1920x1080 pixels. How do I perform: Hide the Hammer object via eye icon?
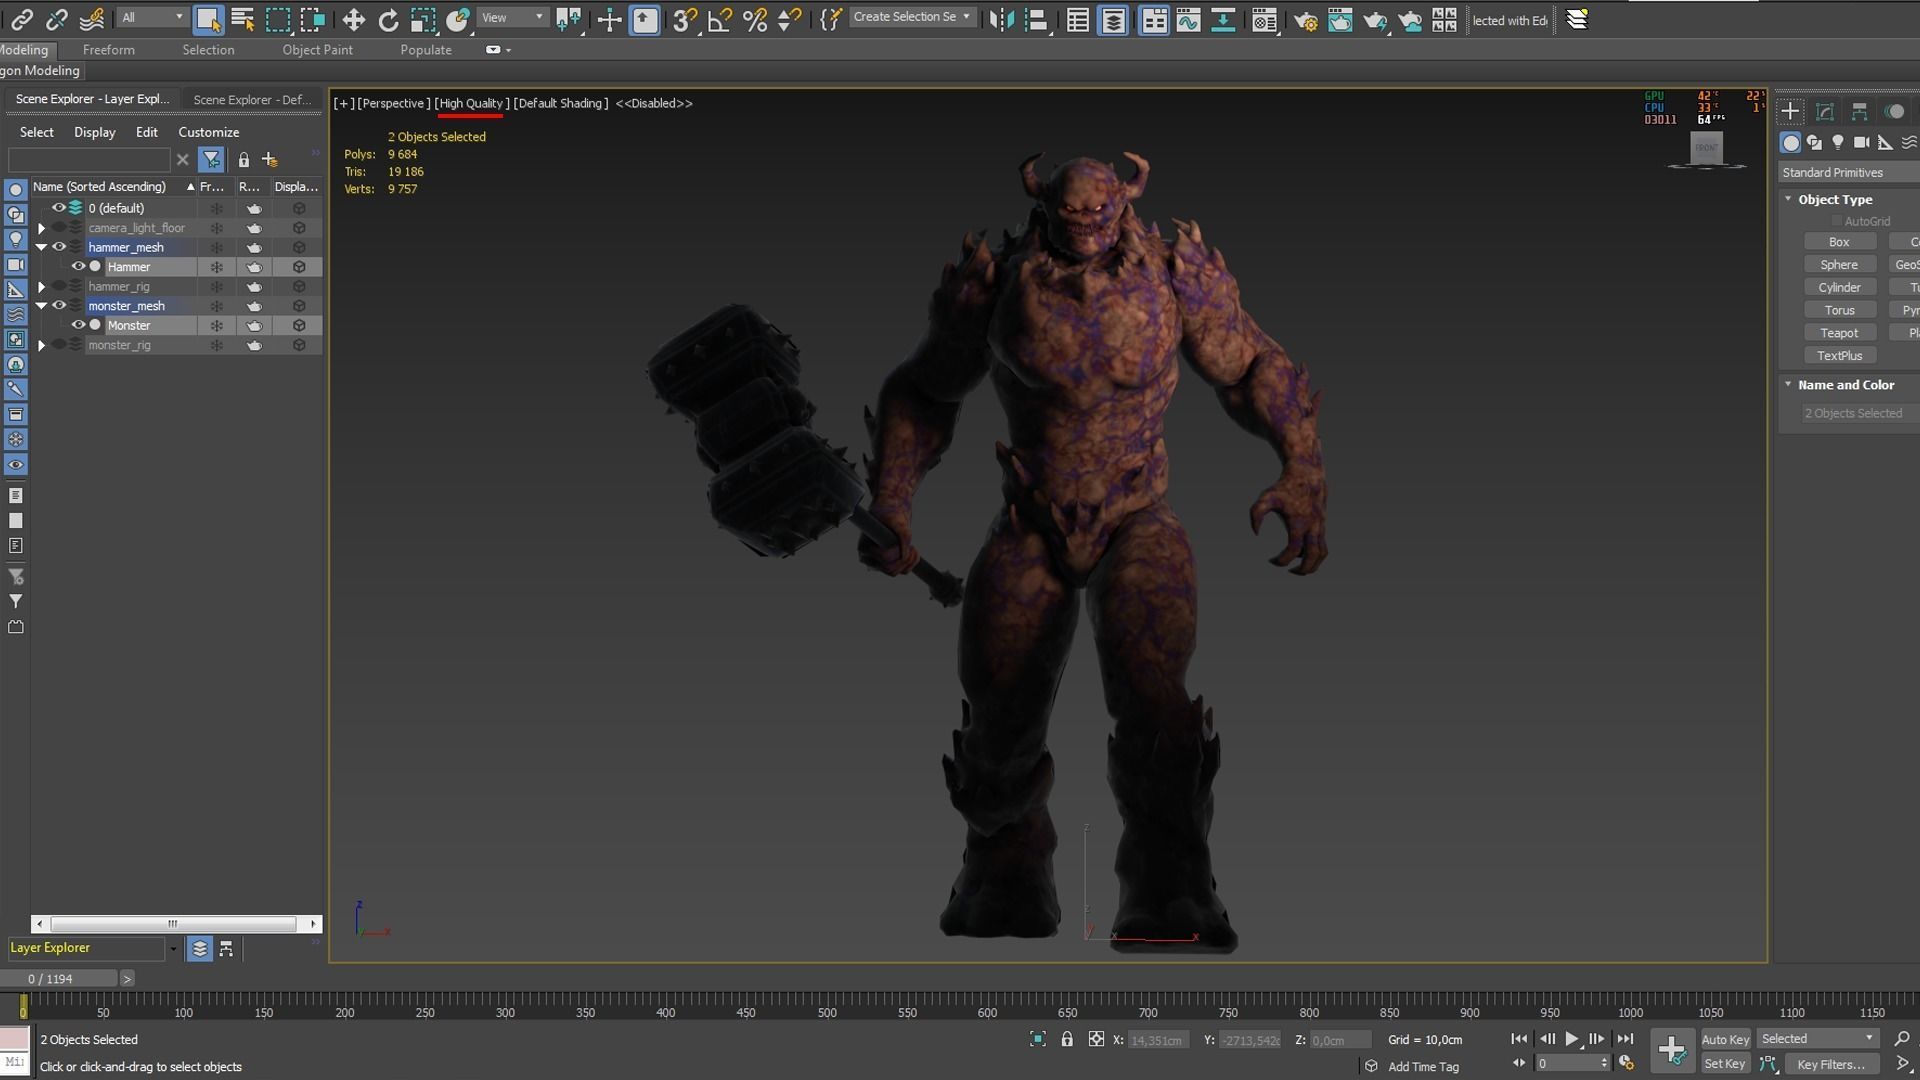[77, 267]
